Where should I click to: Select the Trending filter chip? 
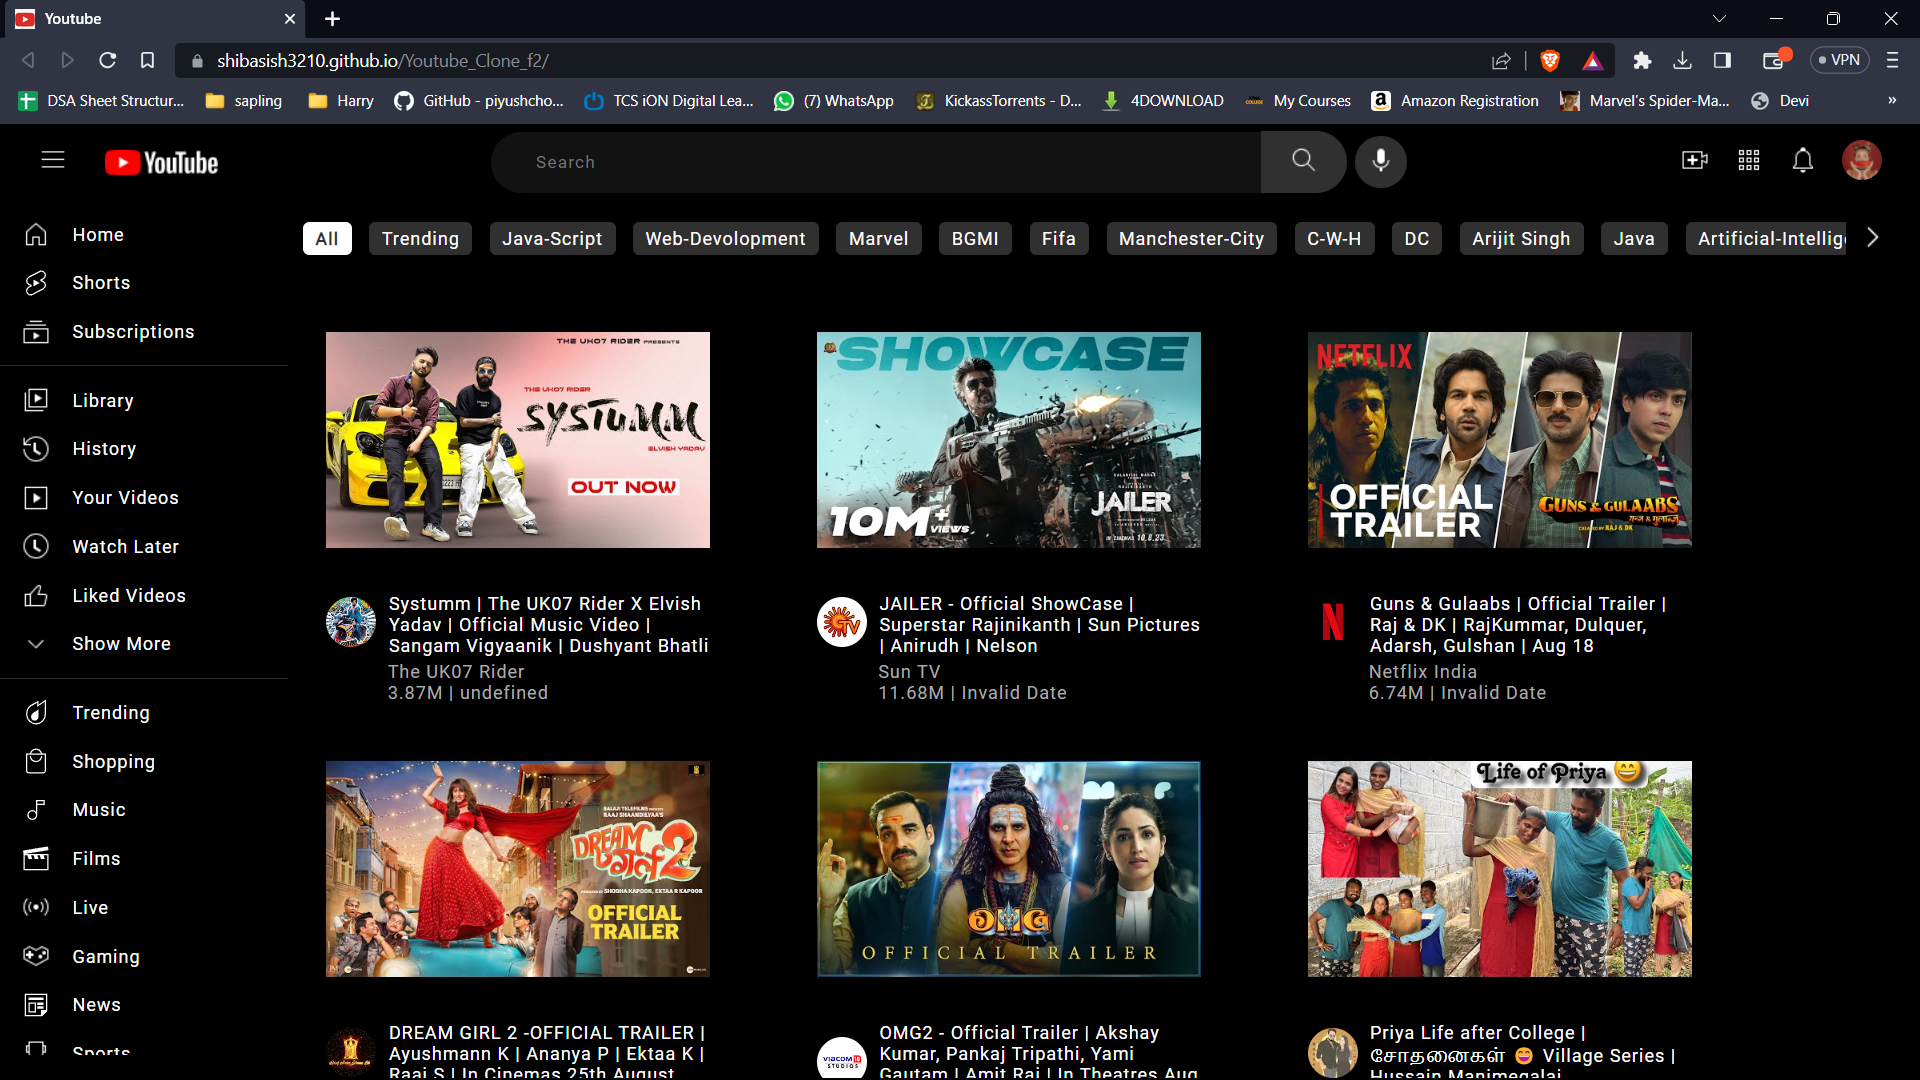click(420, 238)
